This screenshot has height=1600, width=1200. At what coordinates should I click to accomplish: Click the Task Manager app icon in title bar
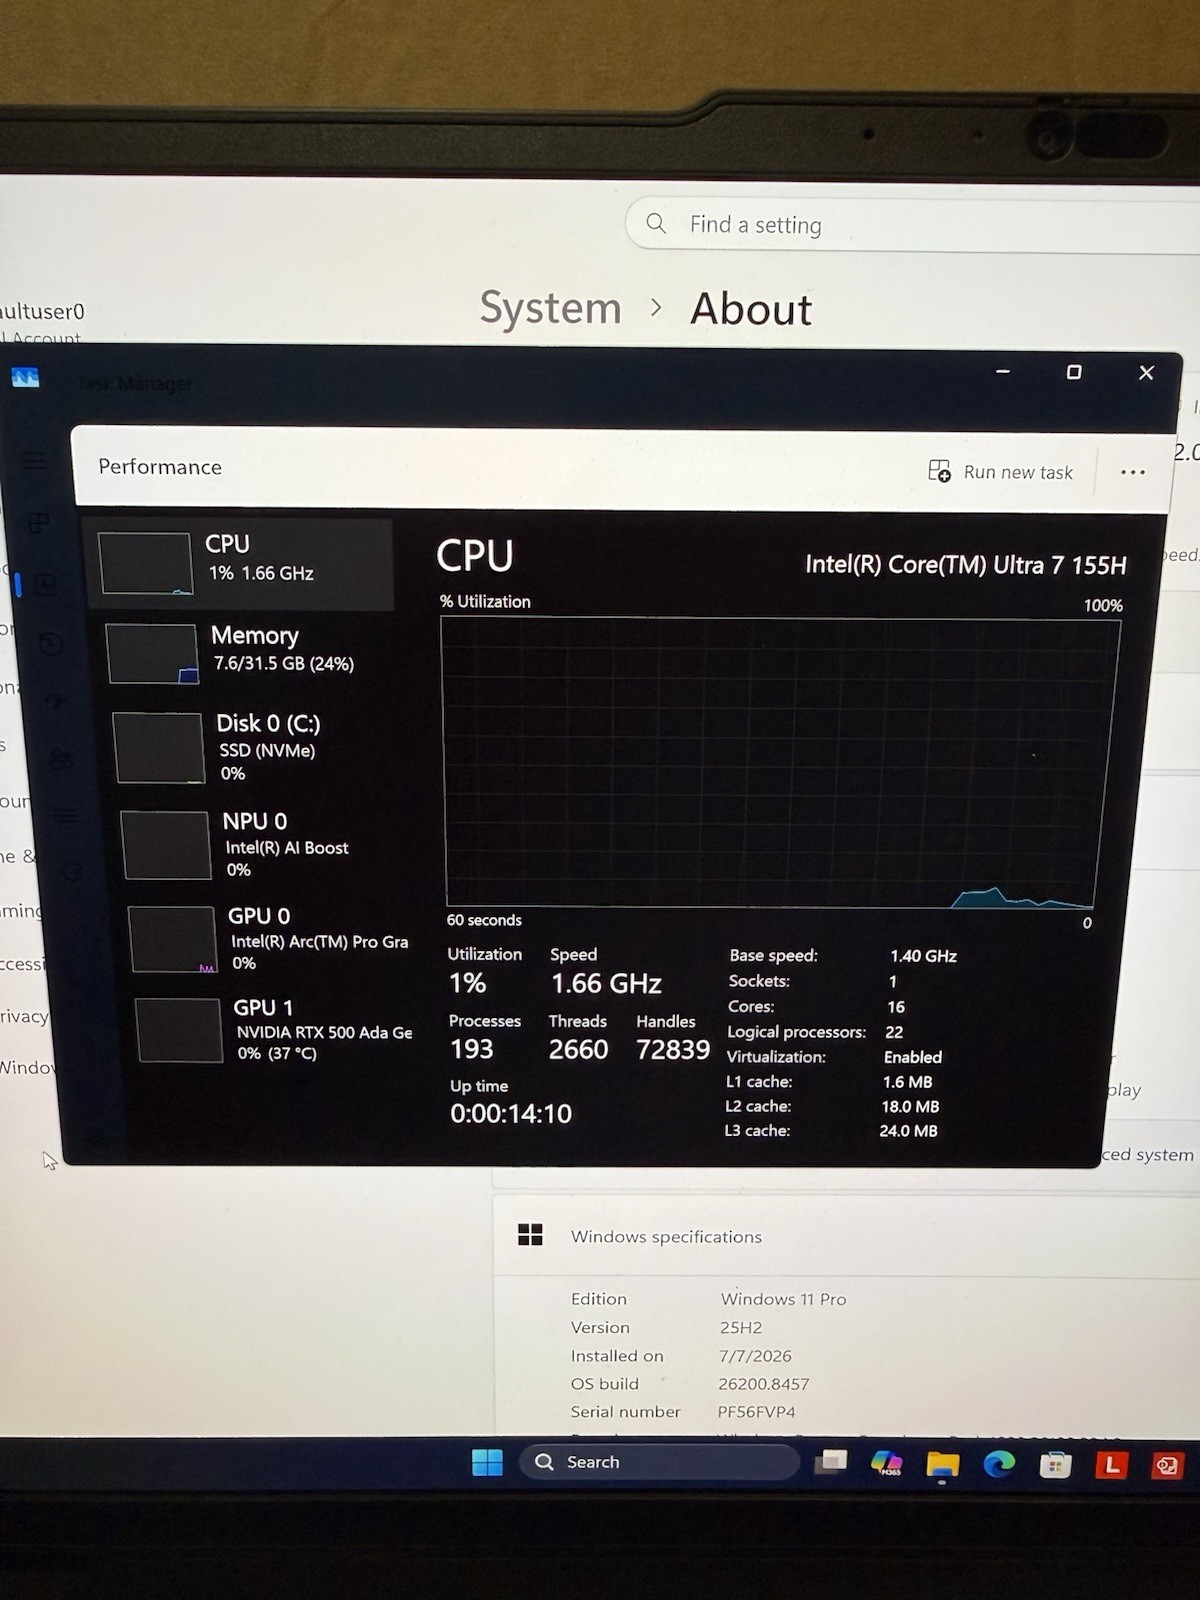25,377
